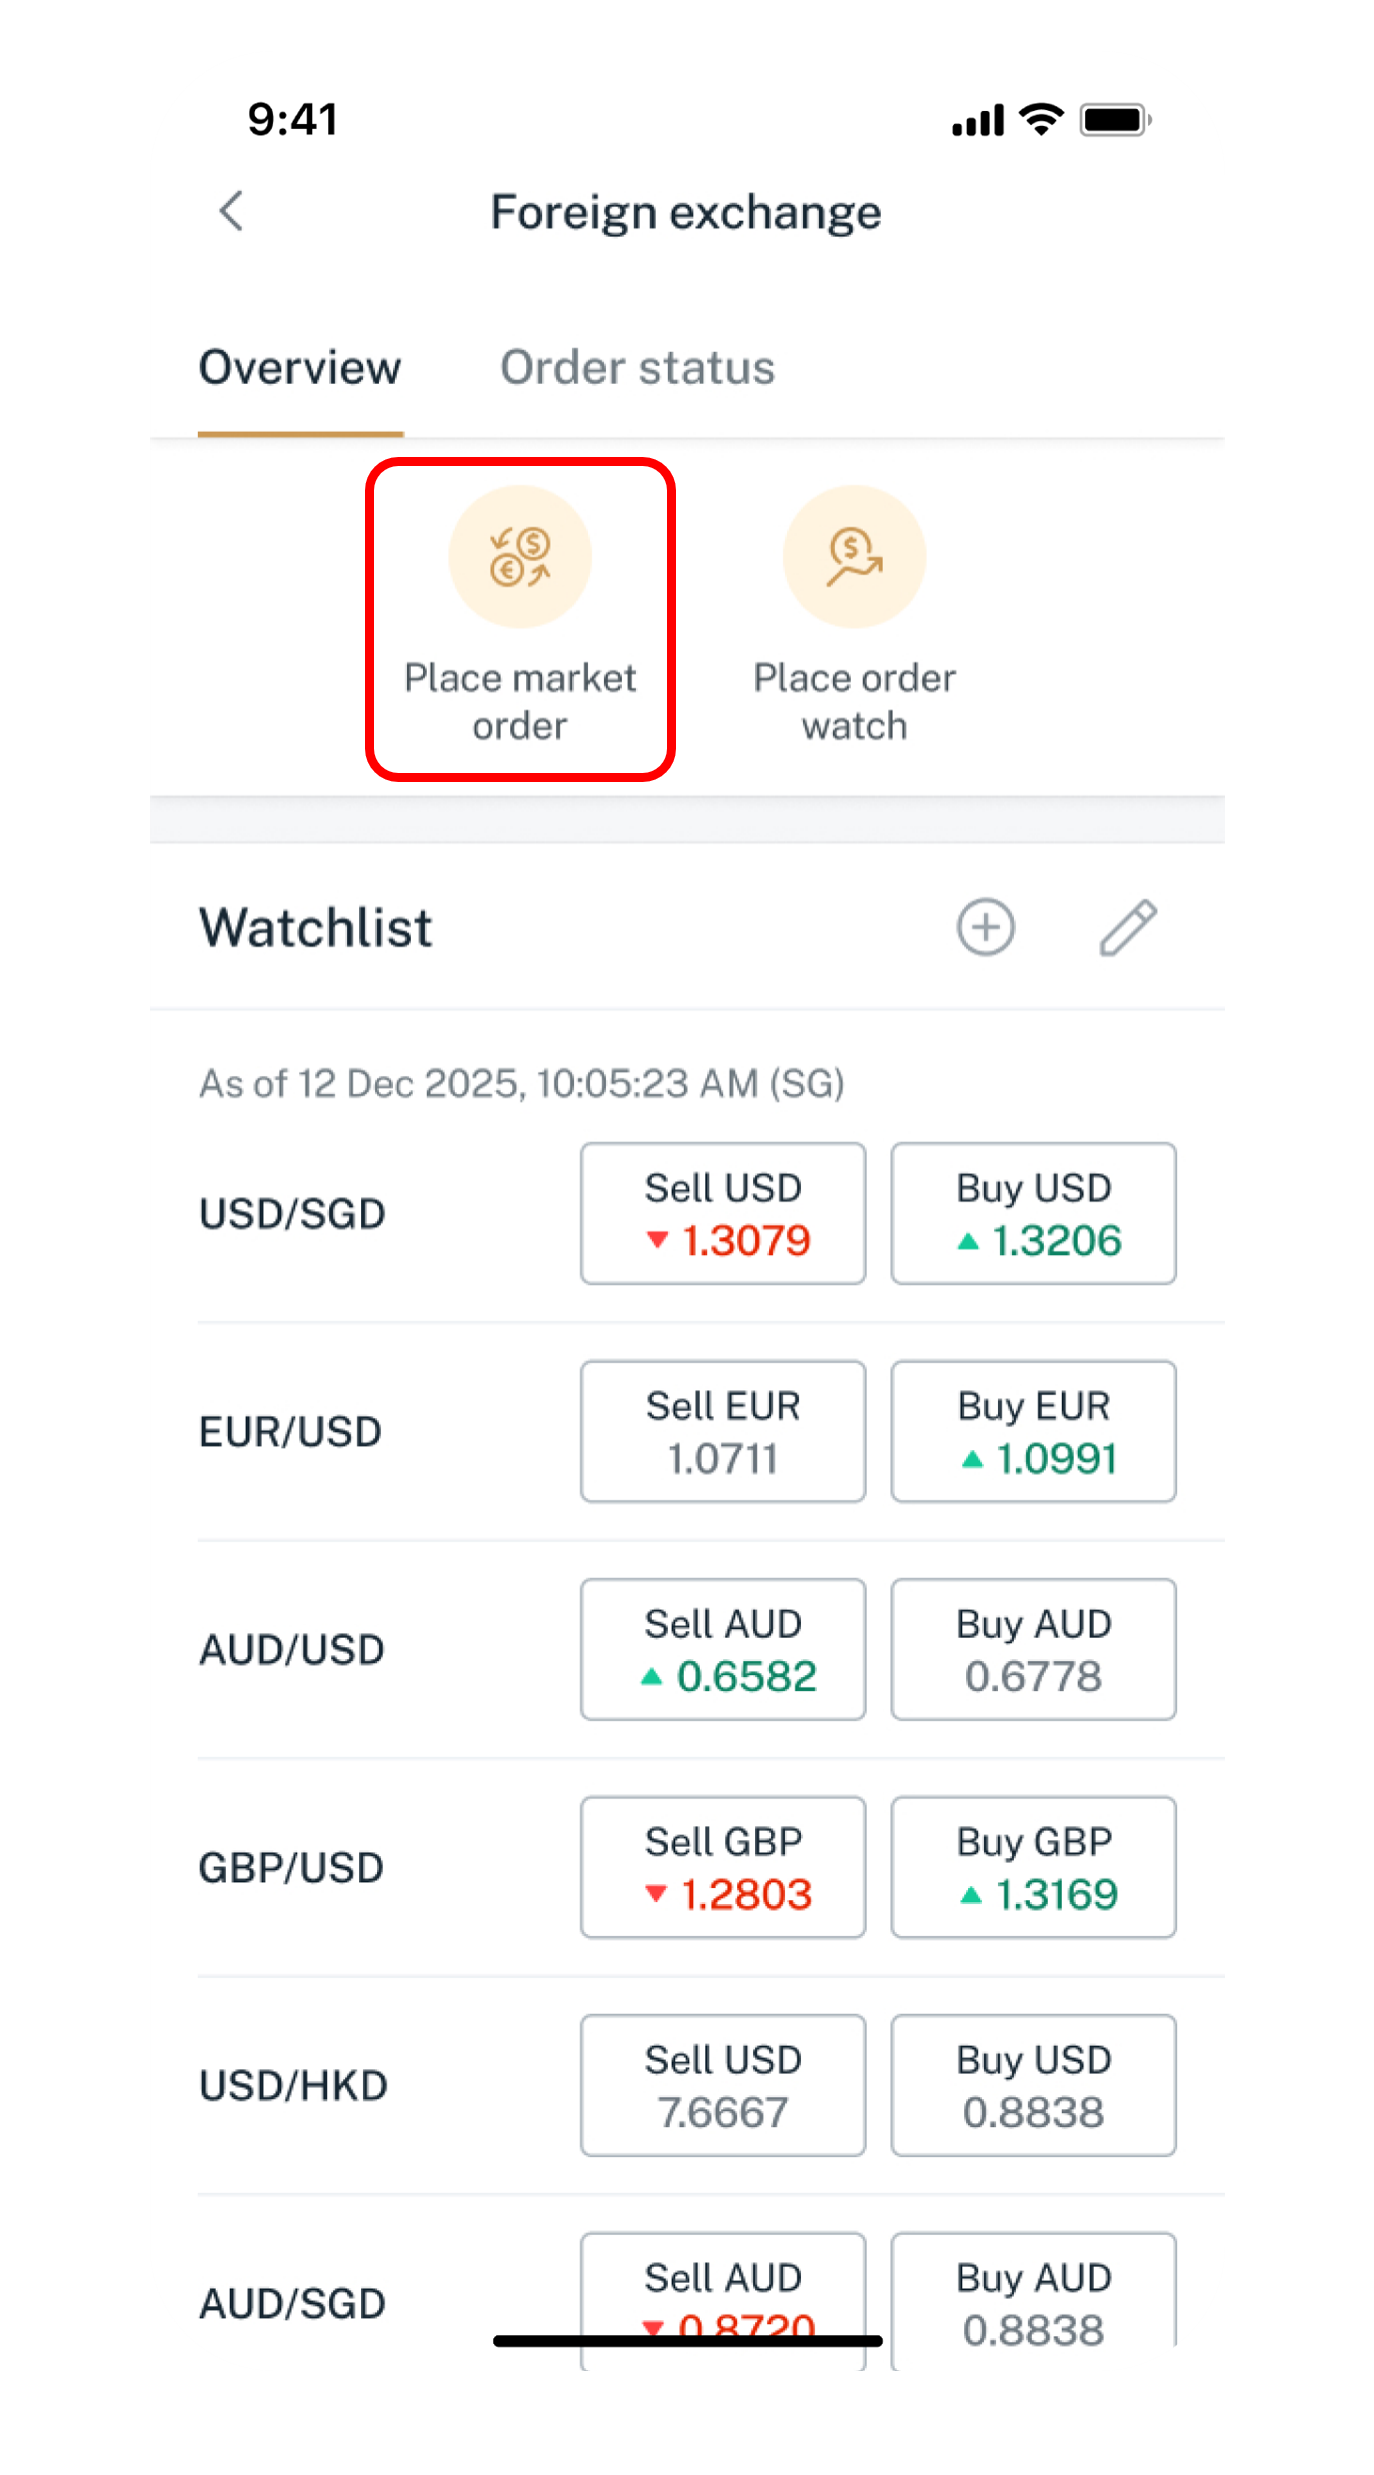This screenshot has height=2475, width=1374.
Task: Open the GBP/USD pair row label
Action: point(291,1868)
